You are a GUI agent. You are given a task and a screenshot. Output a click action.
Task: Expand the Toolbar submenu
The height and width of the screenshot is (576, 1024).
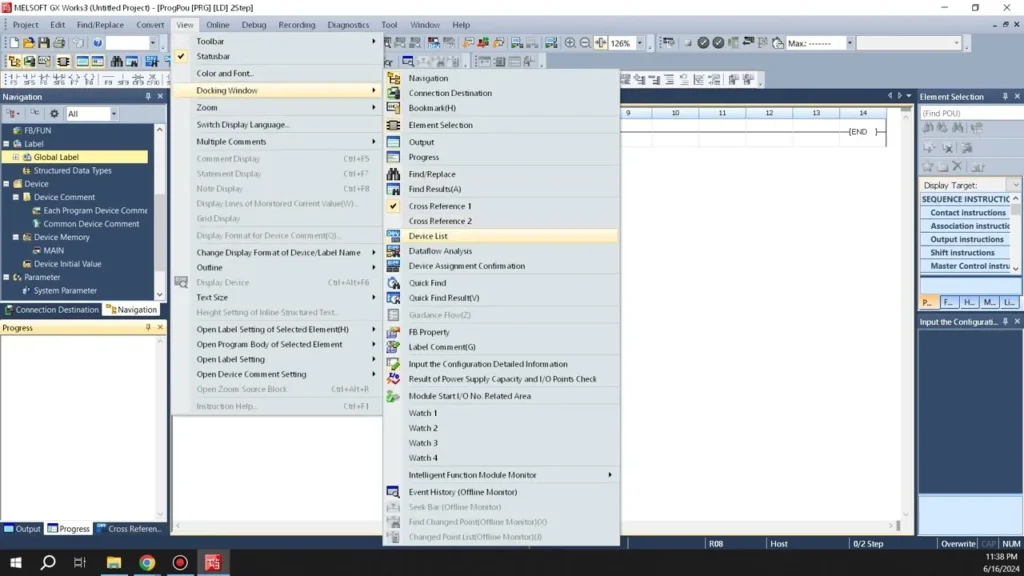(x=278, y=41)
